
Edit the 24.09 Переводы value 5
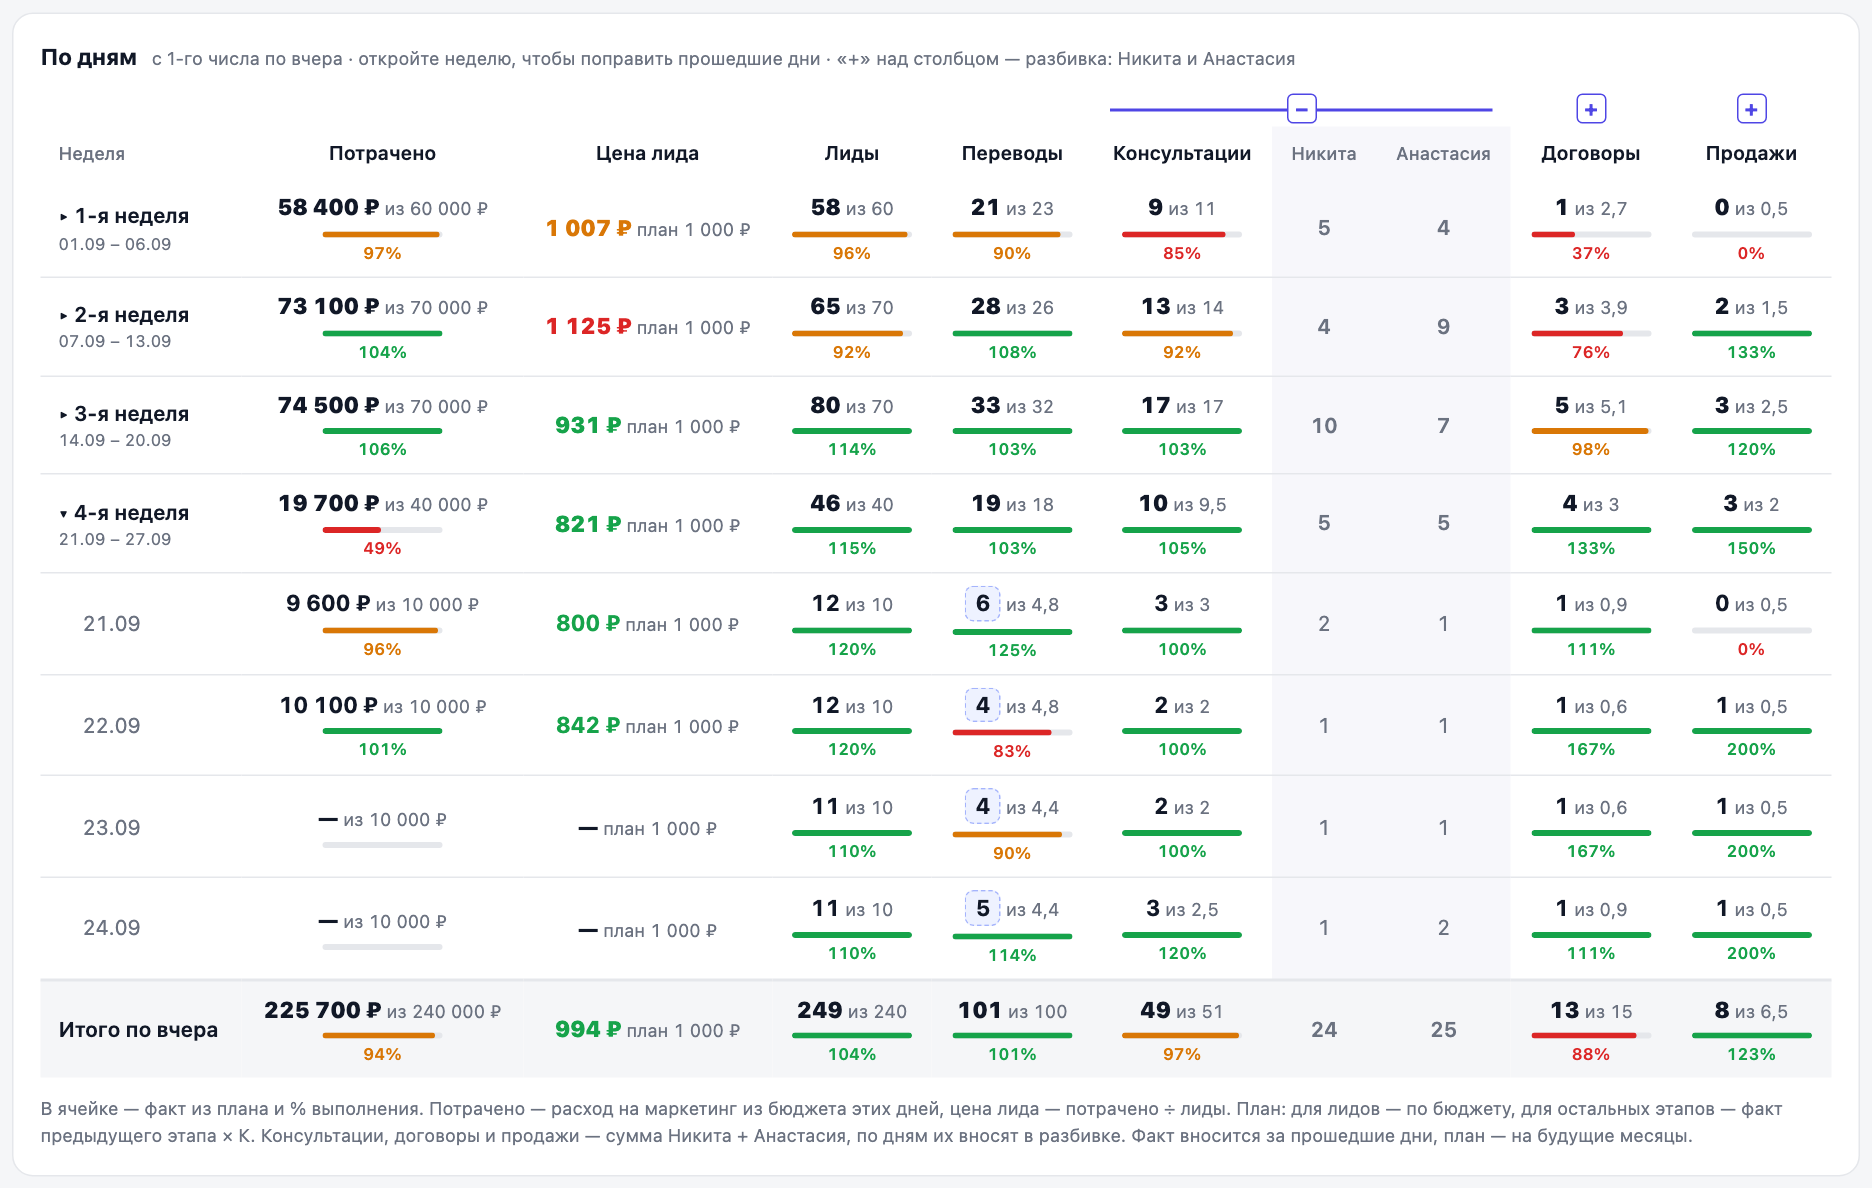pyautogui.click(x=982, y=909)
